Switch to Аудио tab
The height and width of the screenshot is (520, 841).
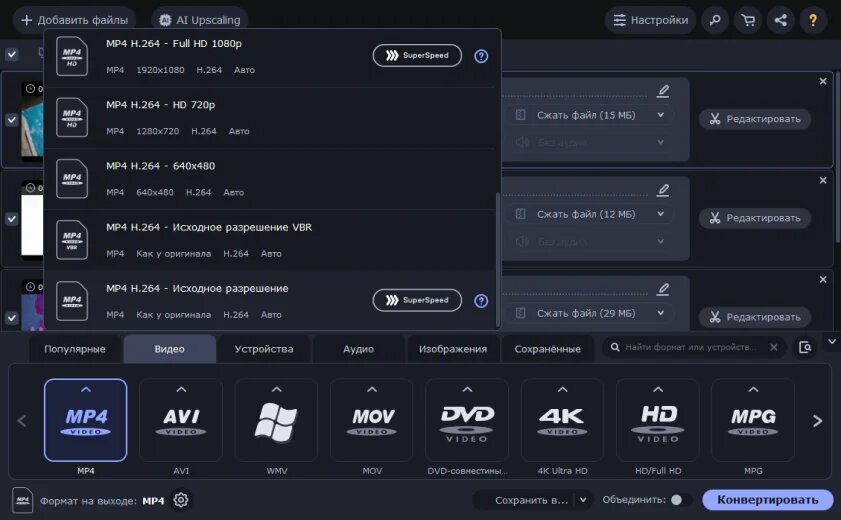point(358,349)
